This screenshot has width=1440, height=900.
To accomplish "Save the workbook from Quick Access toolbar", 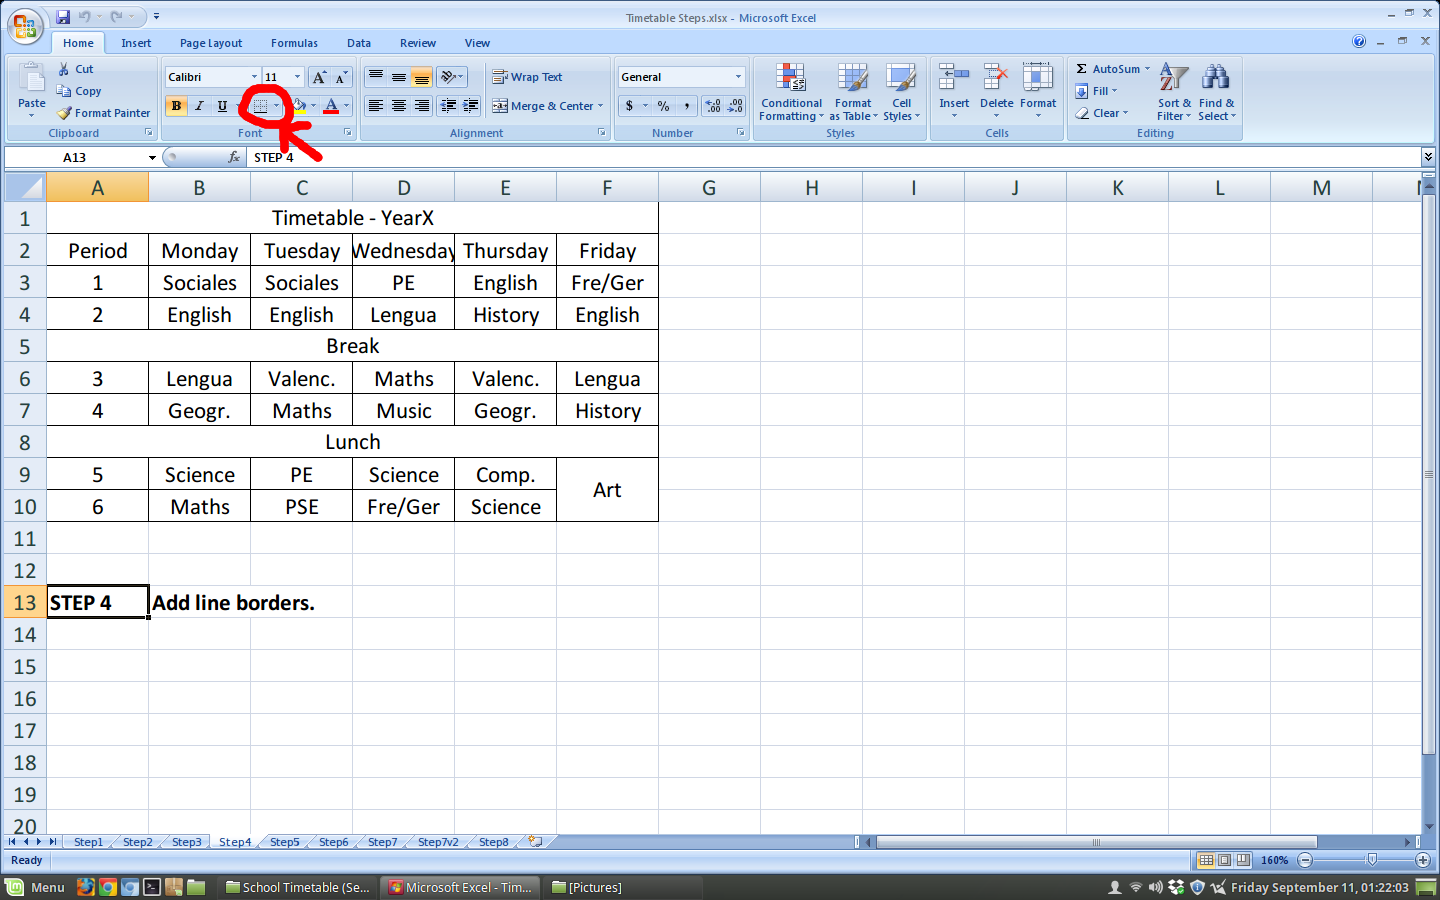I will tap(63, 17).
